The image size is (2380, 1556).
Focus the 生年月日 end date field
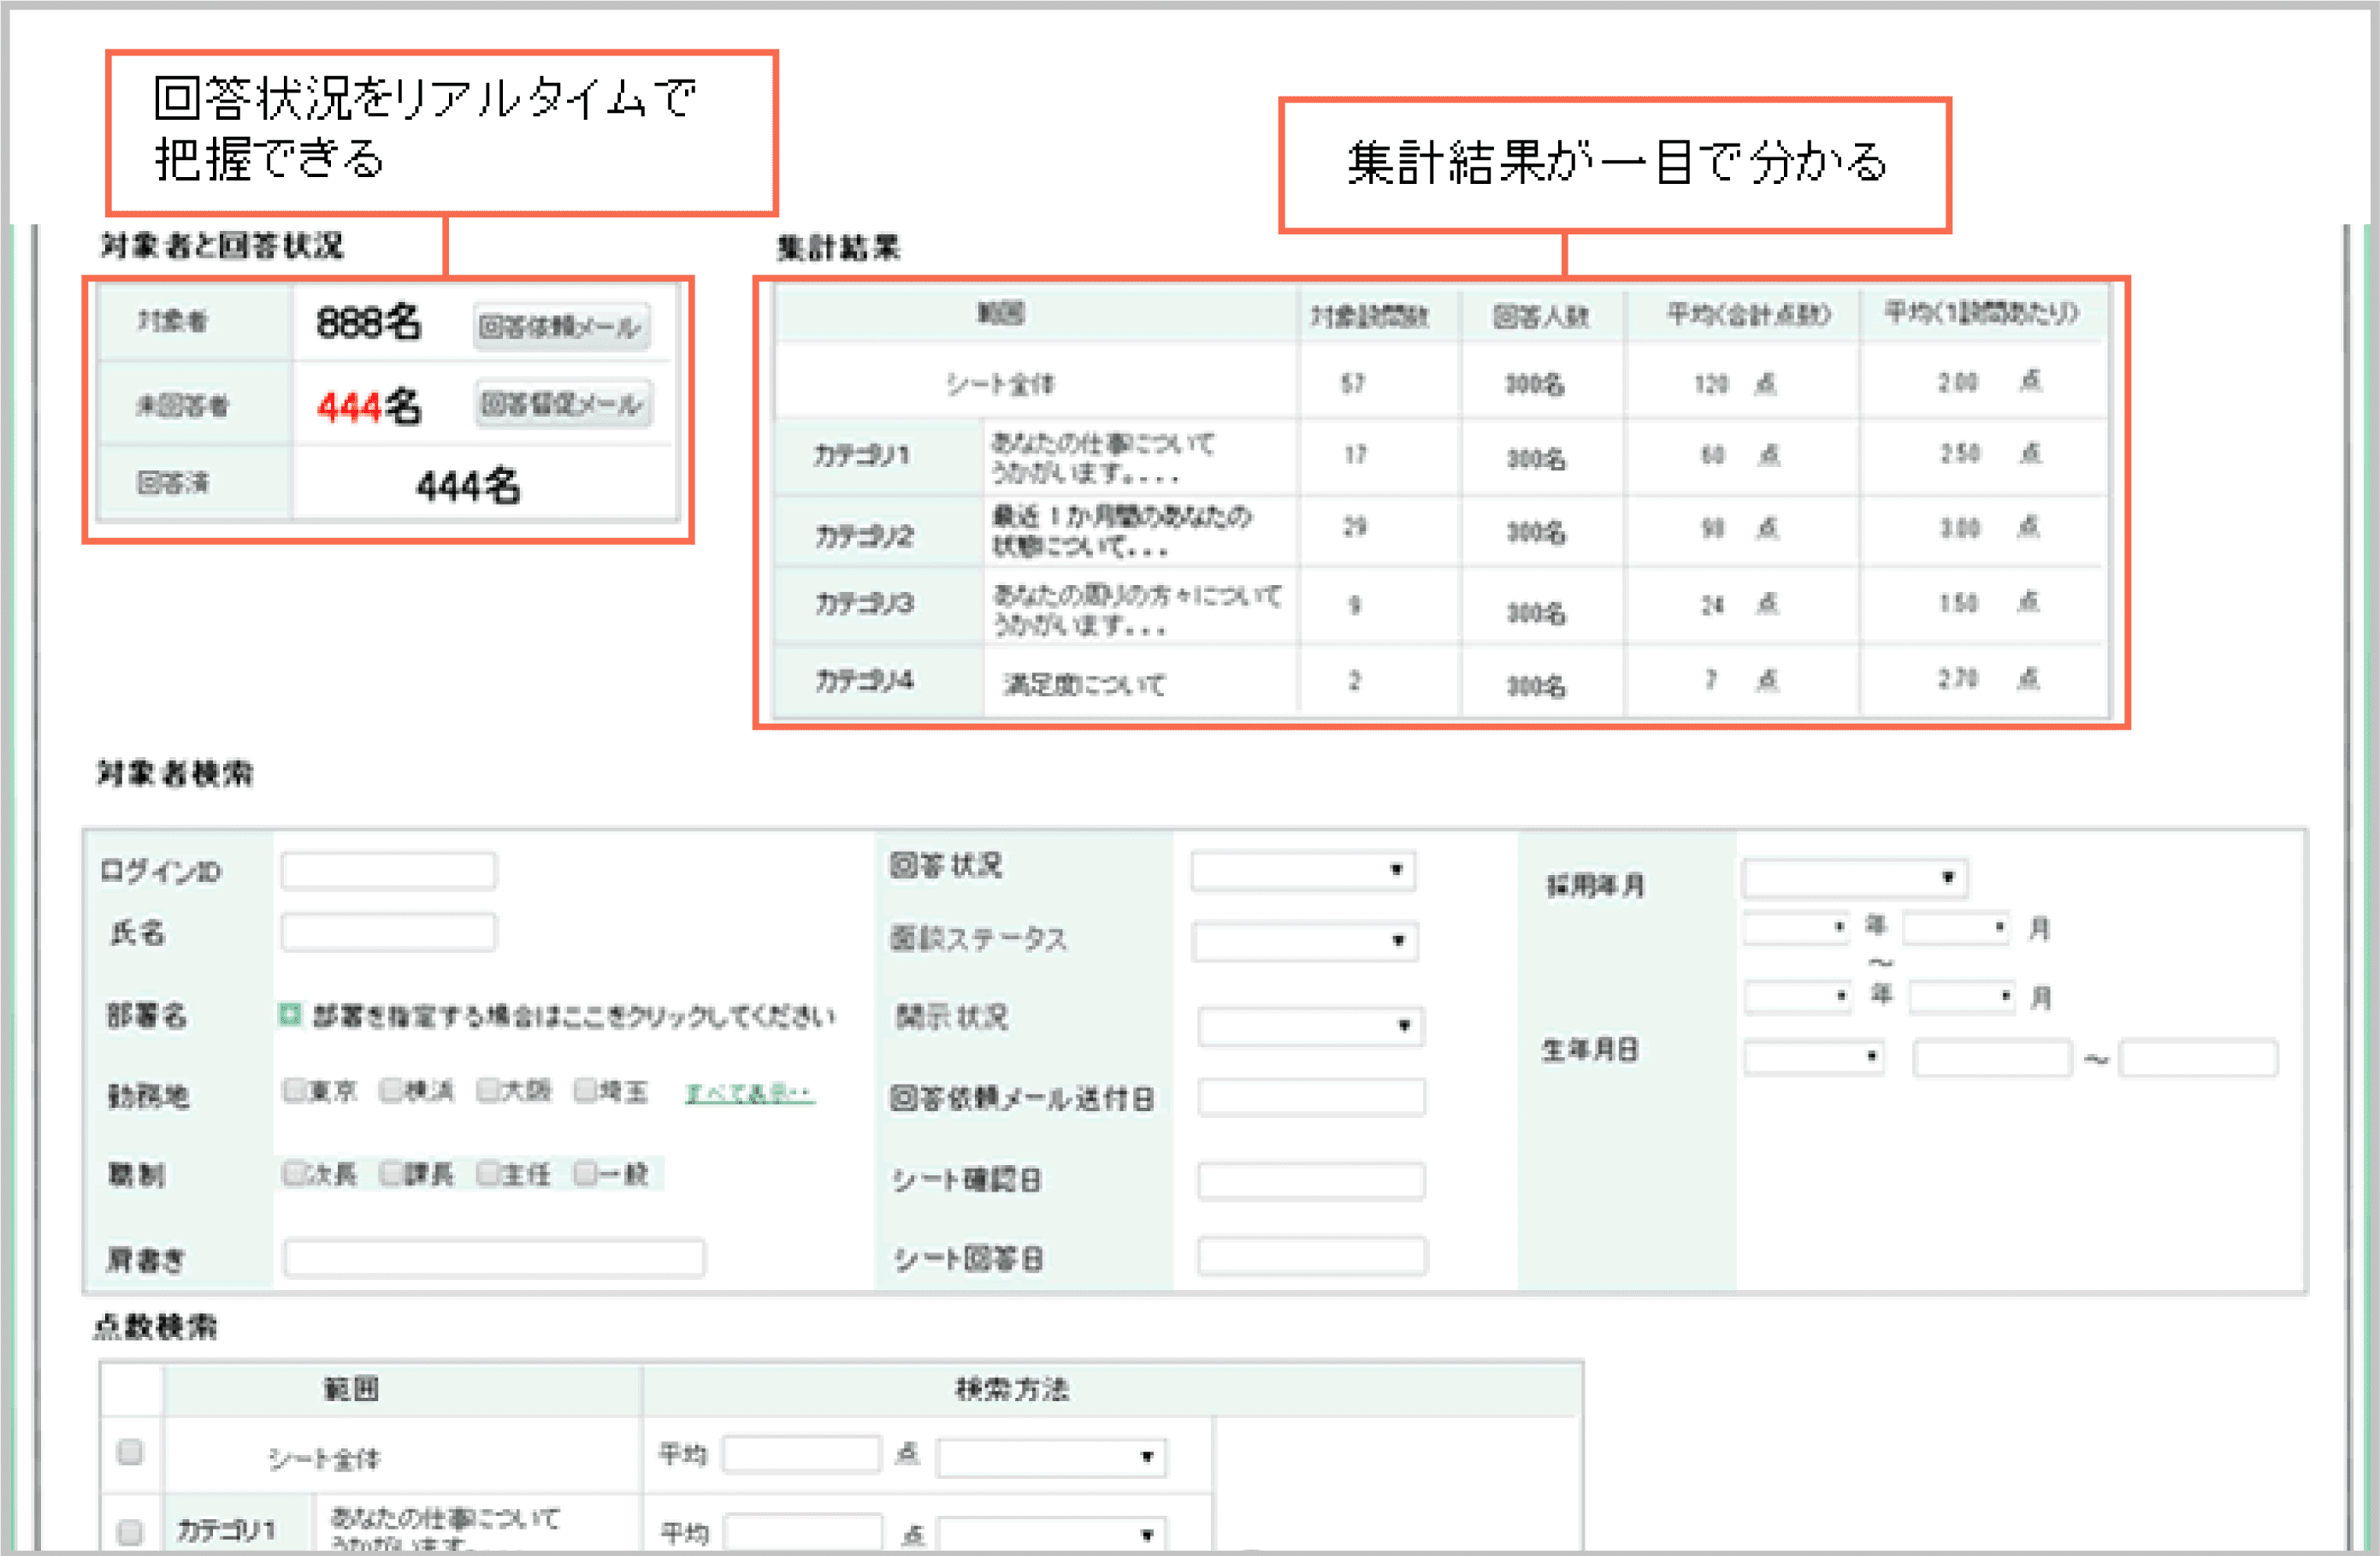[x=2199, y=1058]
